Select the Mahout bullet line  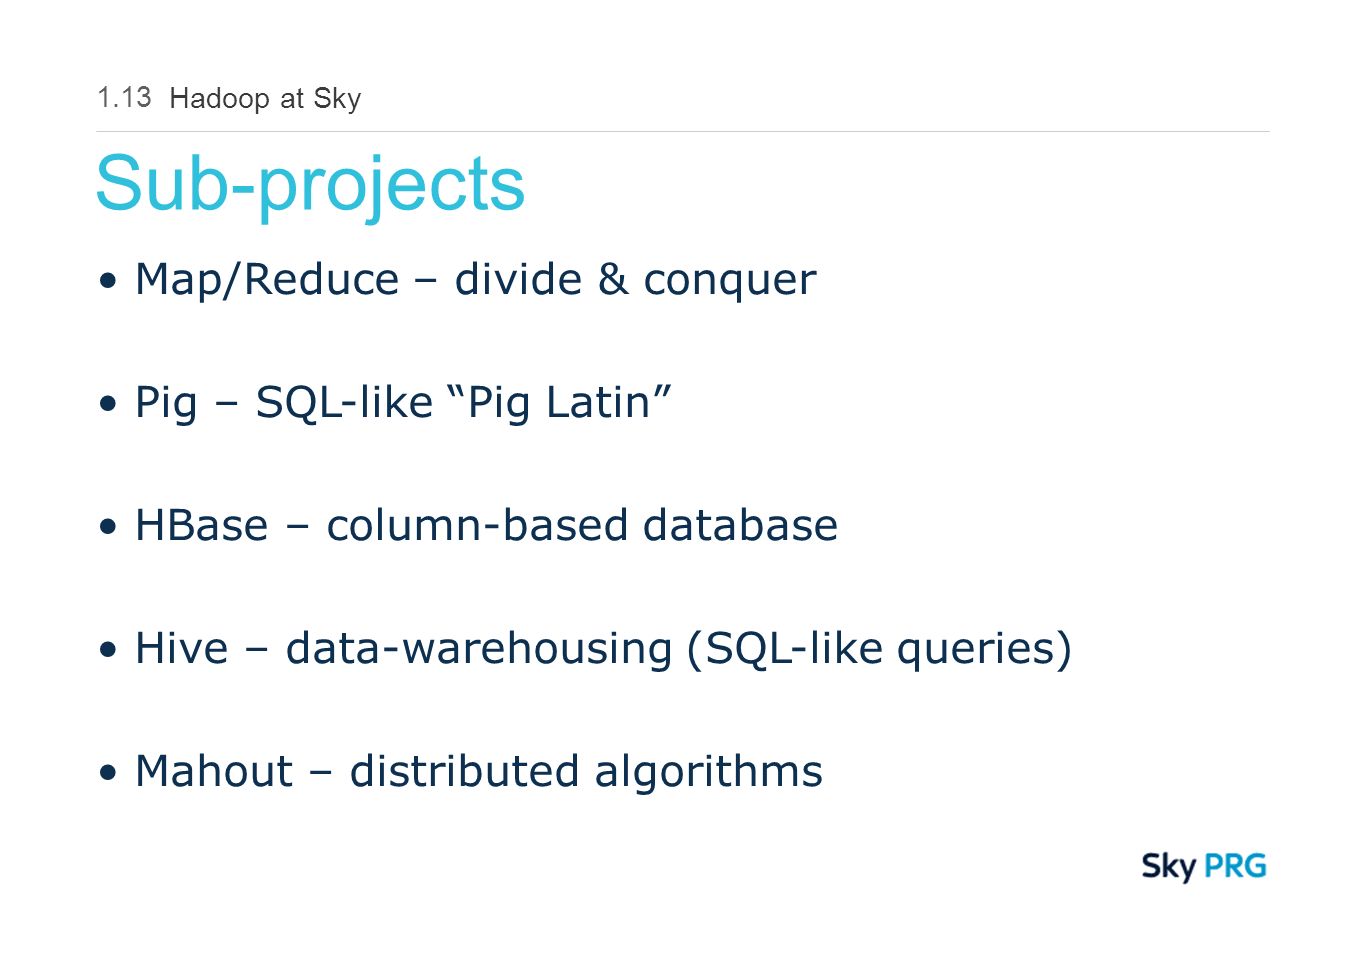(461, 772)
